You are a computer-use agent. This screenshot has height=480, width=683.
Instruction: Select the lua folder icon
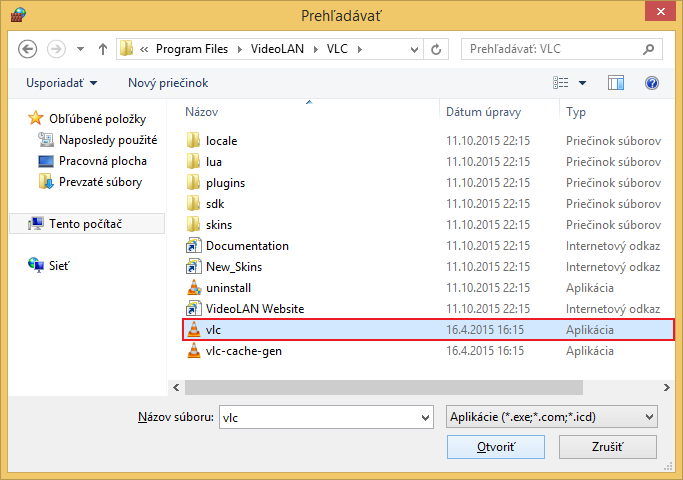pos(193,162)
